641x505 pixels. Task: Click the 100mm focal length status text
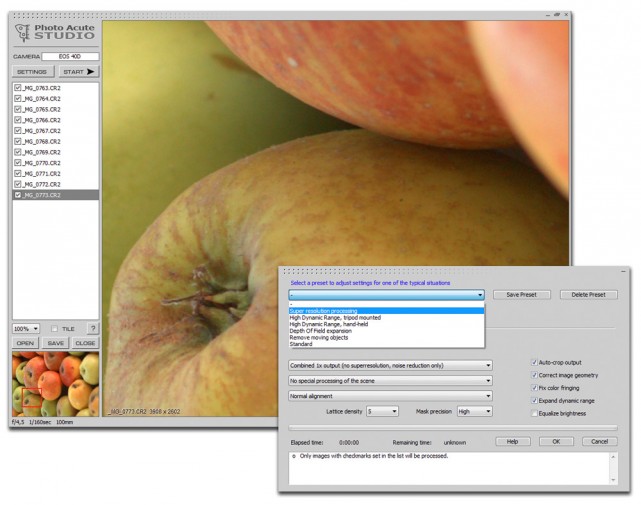pyautogui.click(x=64, y=422)
